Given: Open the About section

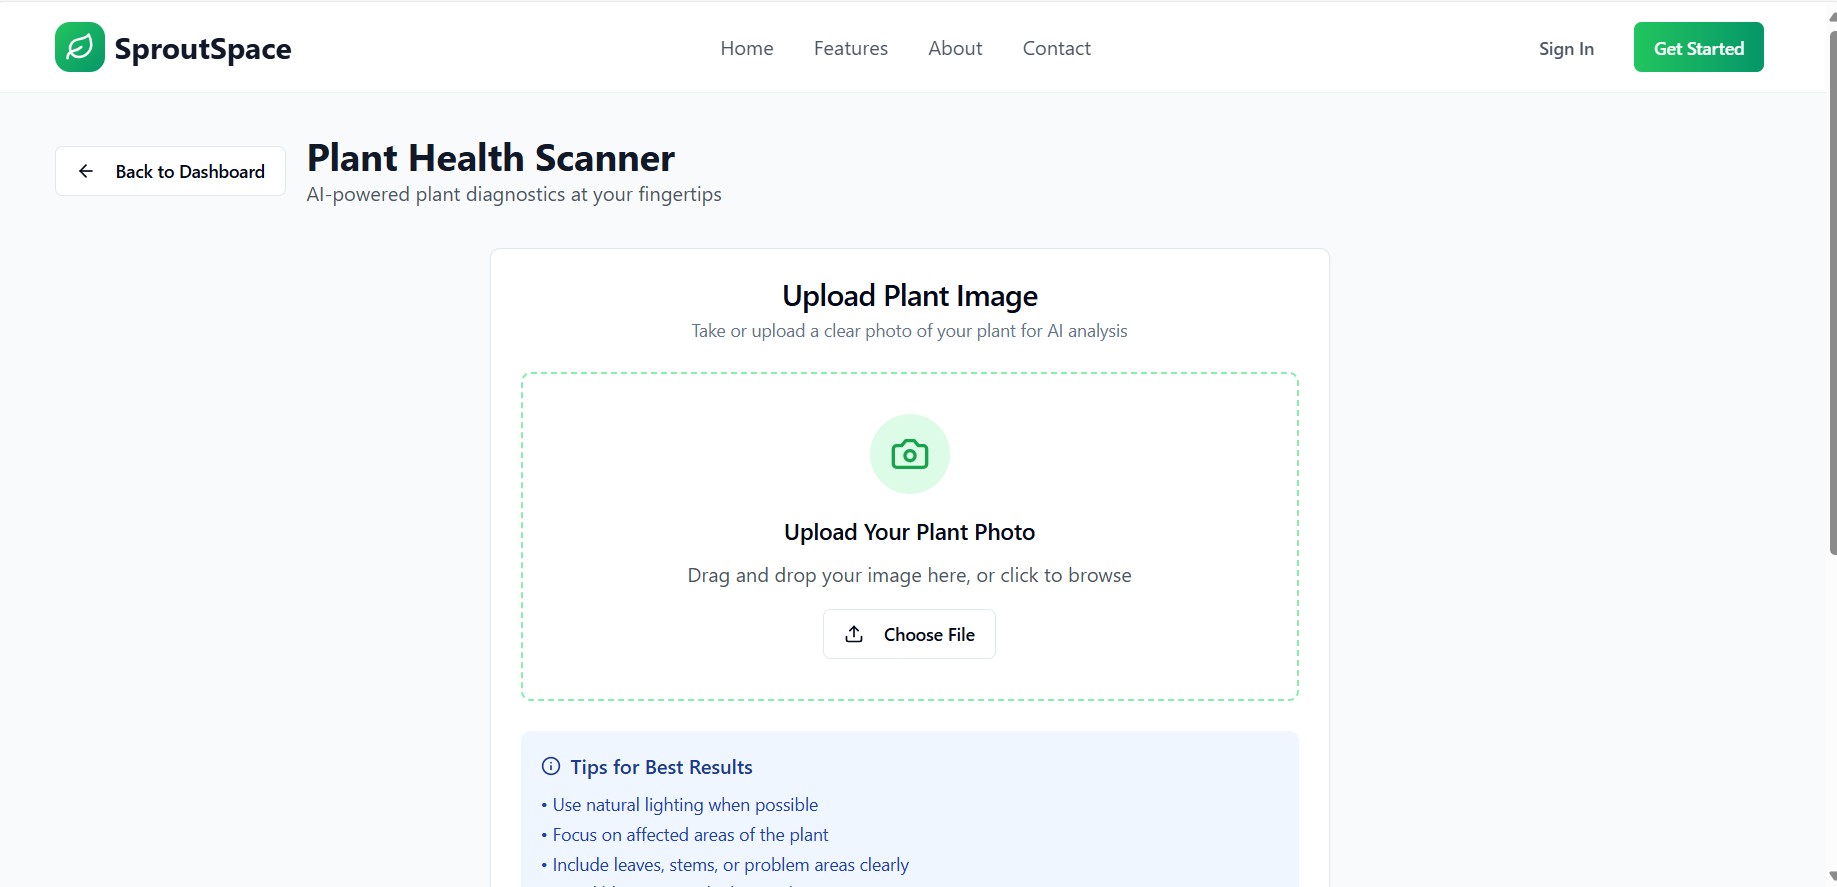Looking at the screenshot, I should 954,47.
